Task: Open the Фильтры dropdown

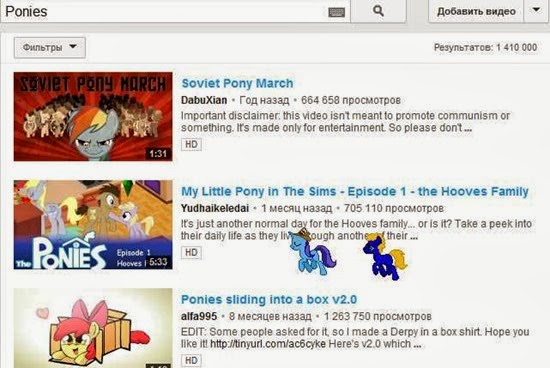Action: click(x=50, y=47)
